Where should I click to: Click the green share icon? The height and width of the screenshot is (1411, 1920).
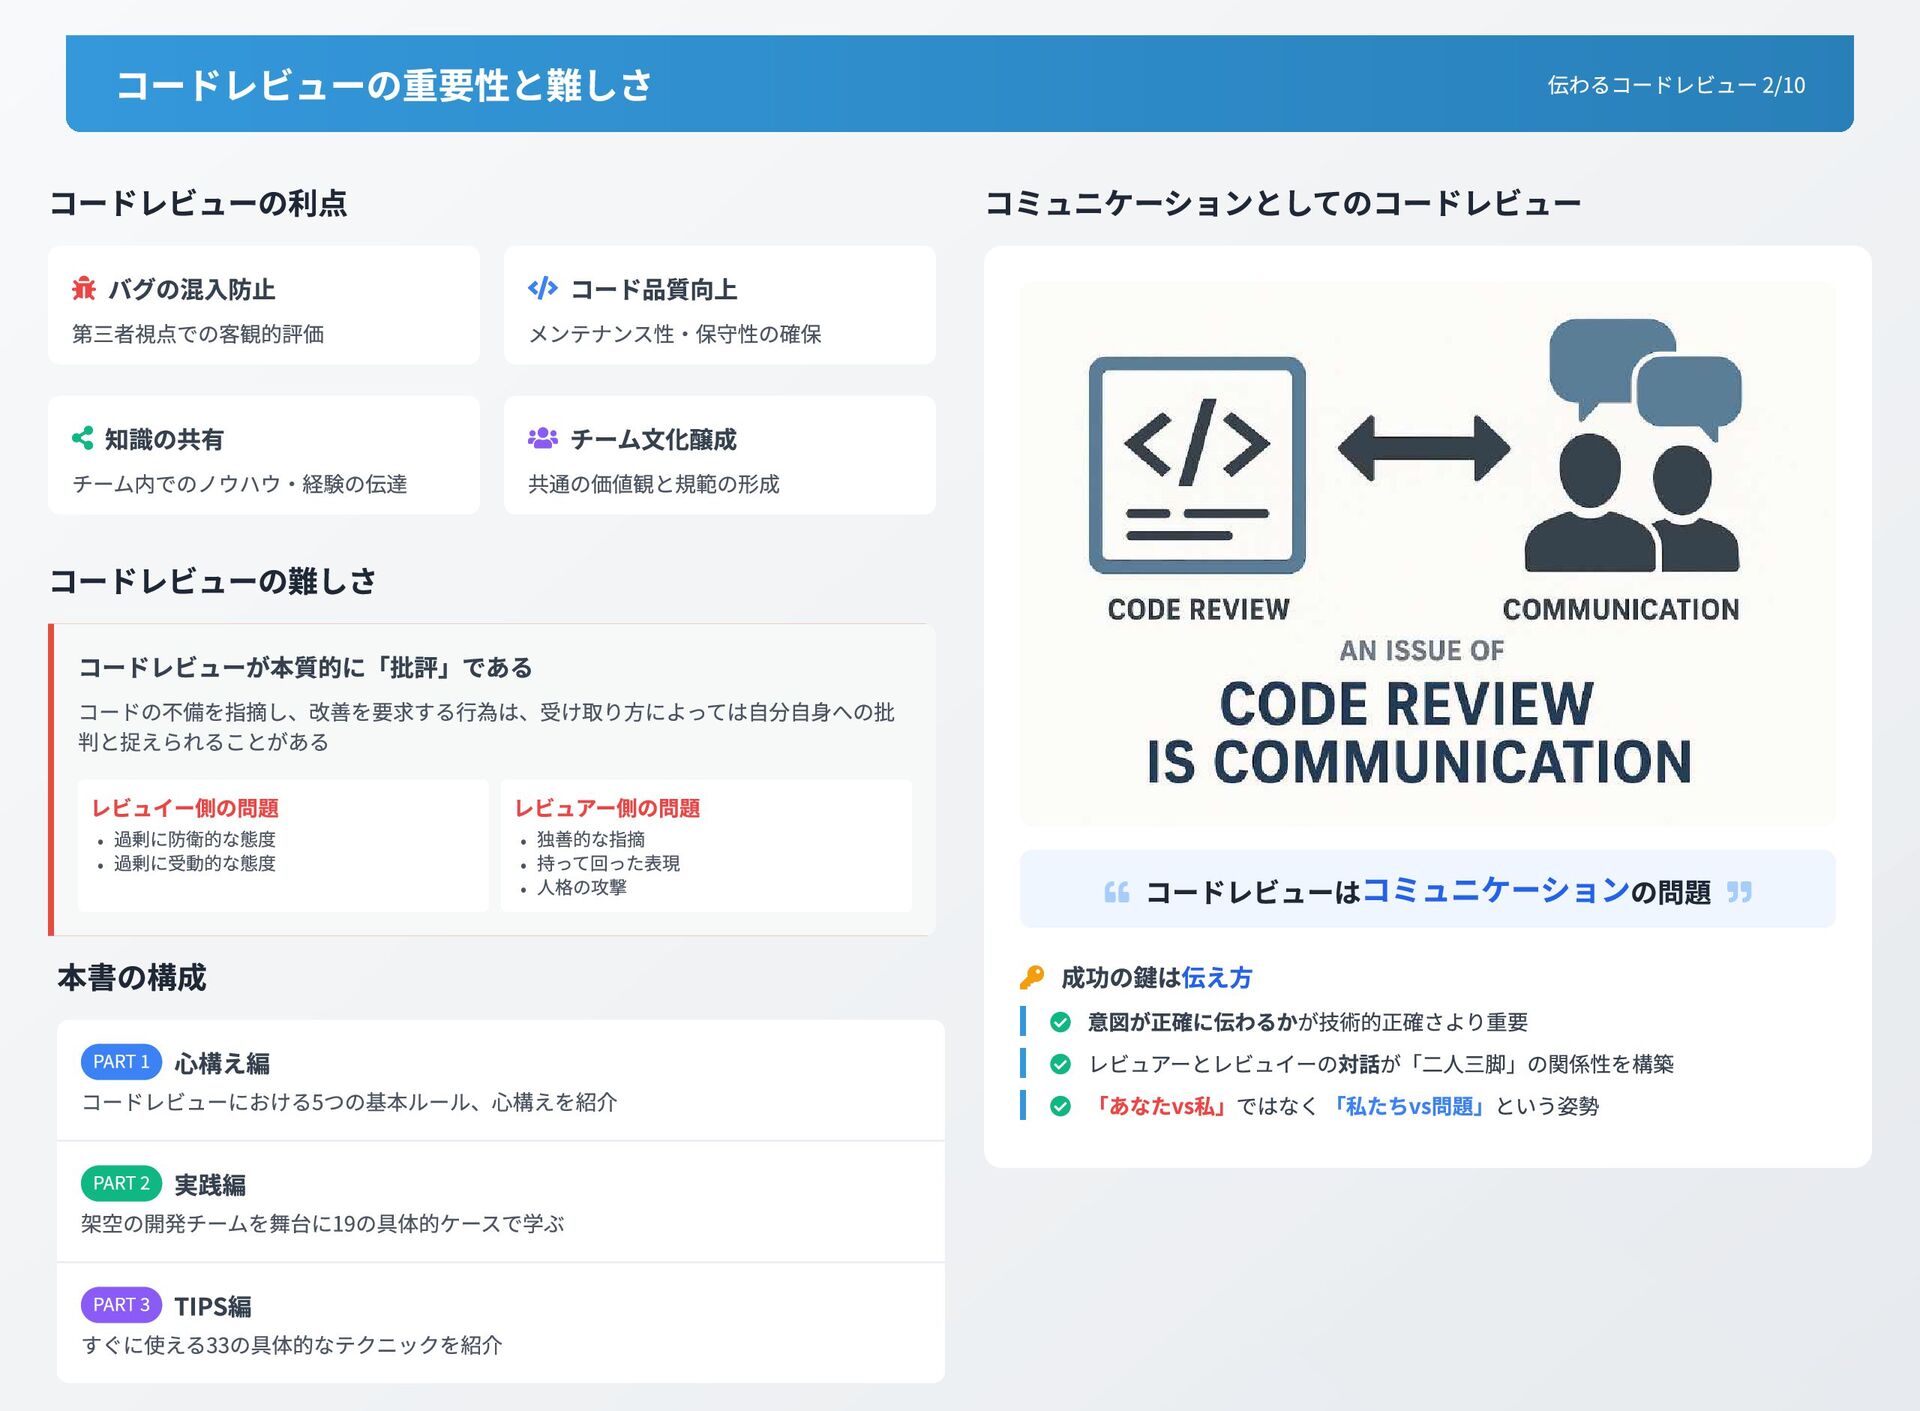coord(83,438)
